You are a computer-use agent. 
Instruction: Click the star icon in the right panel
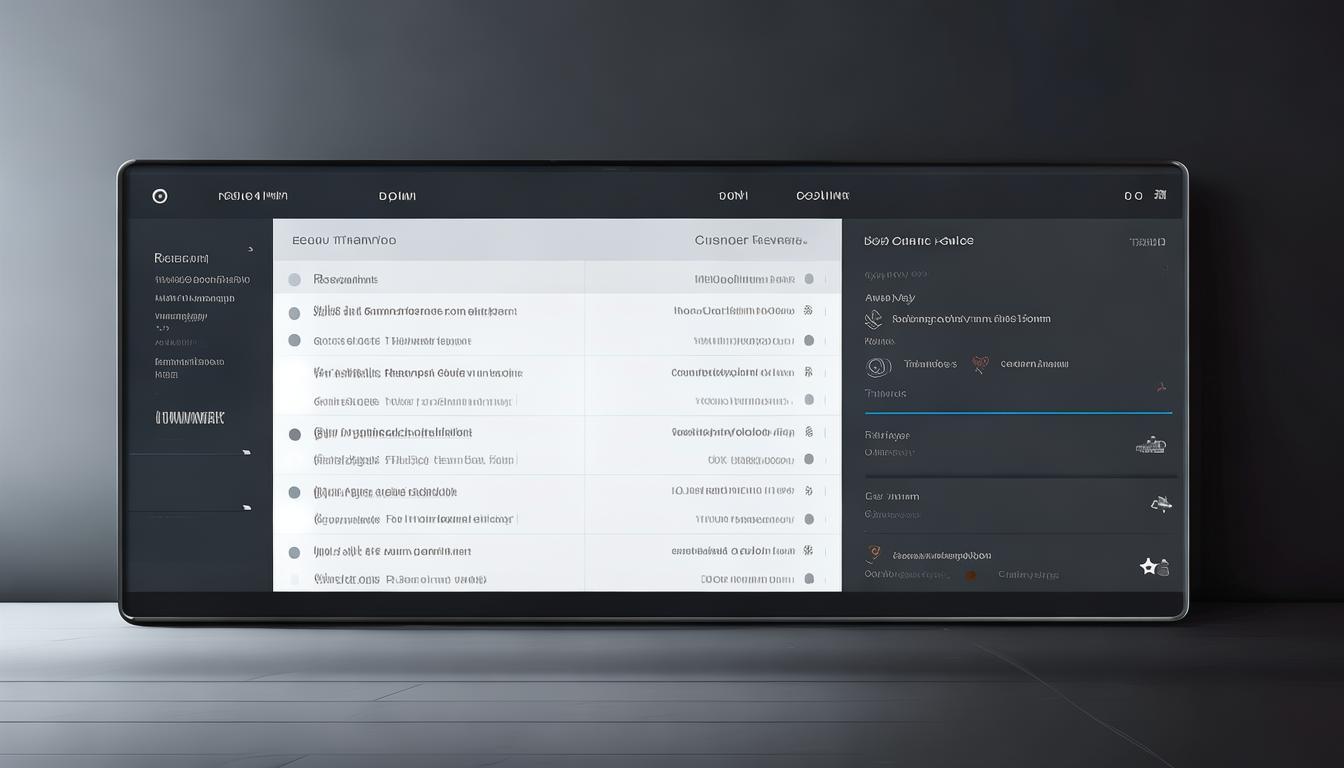(x=1149, y=567)
